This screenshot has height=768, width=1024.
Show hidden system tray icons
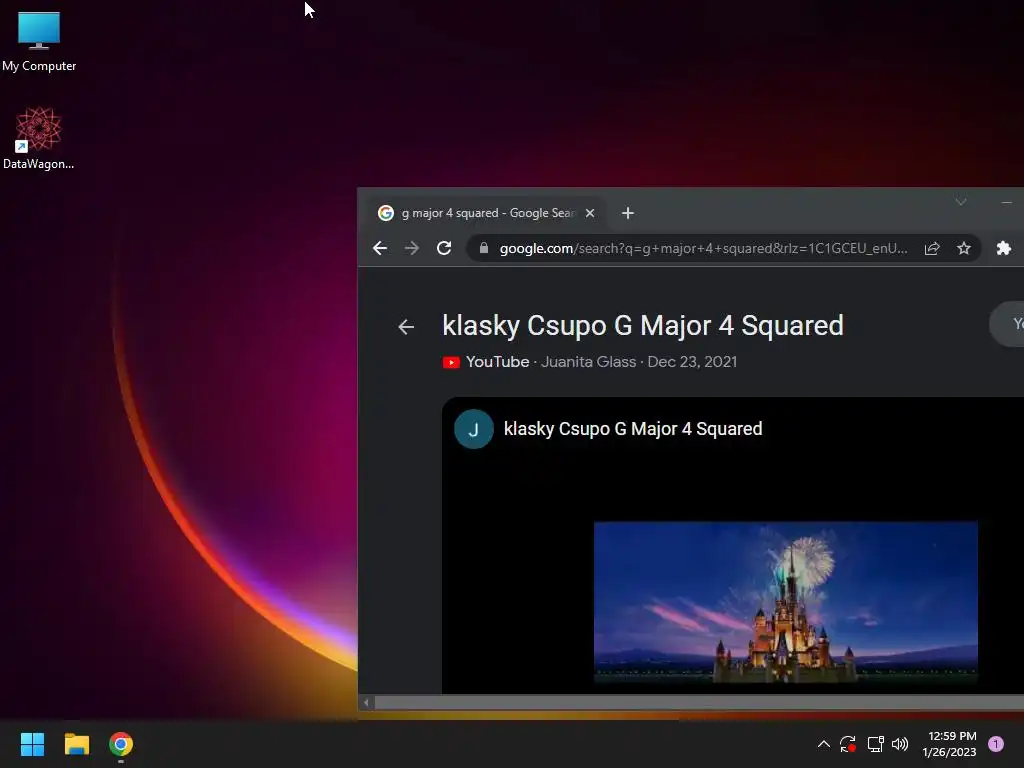coord(824,744)
